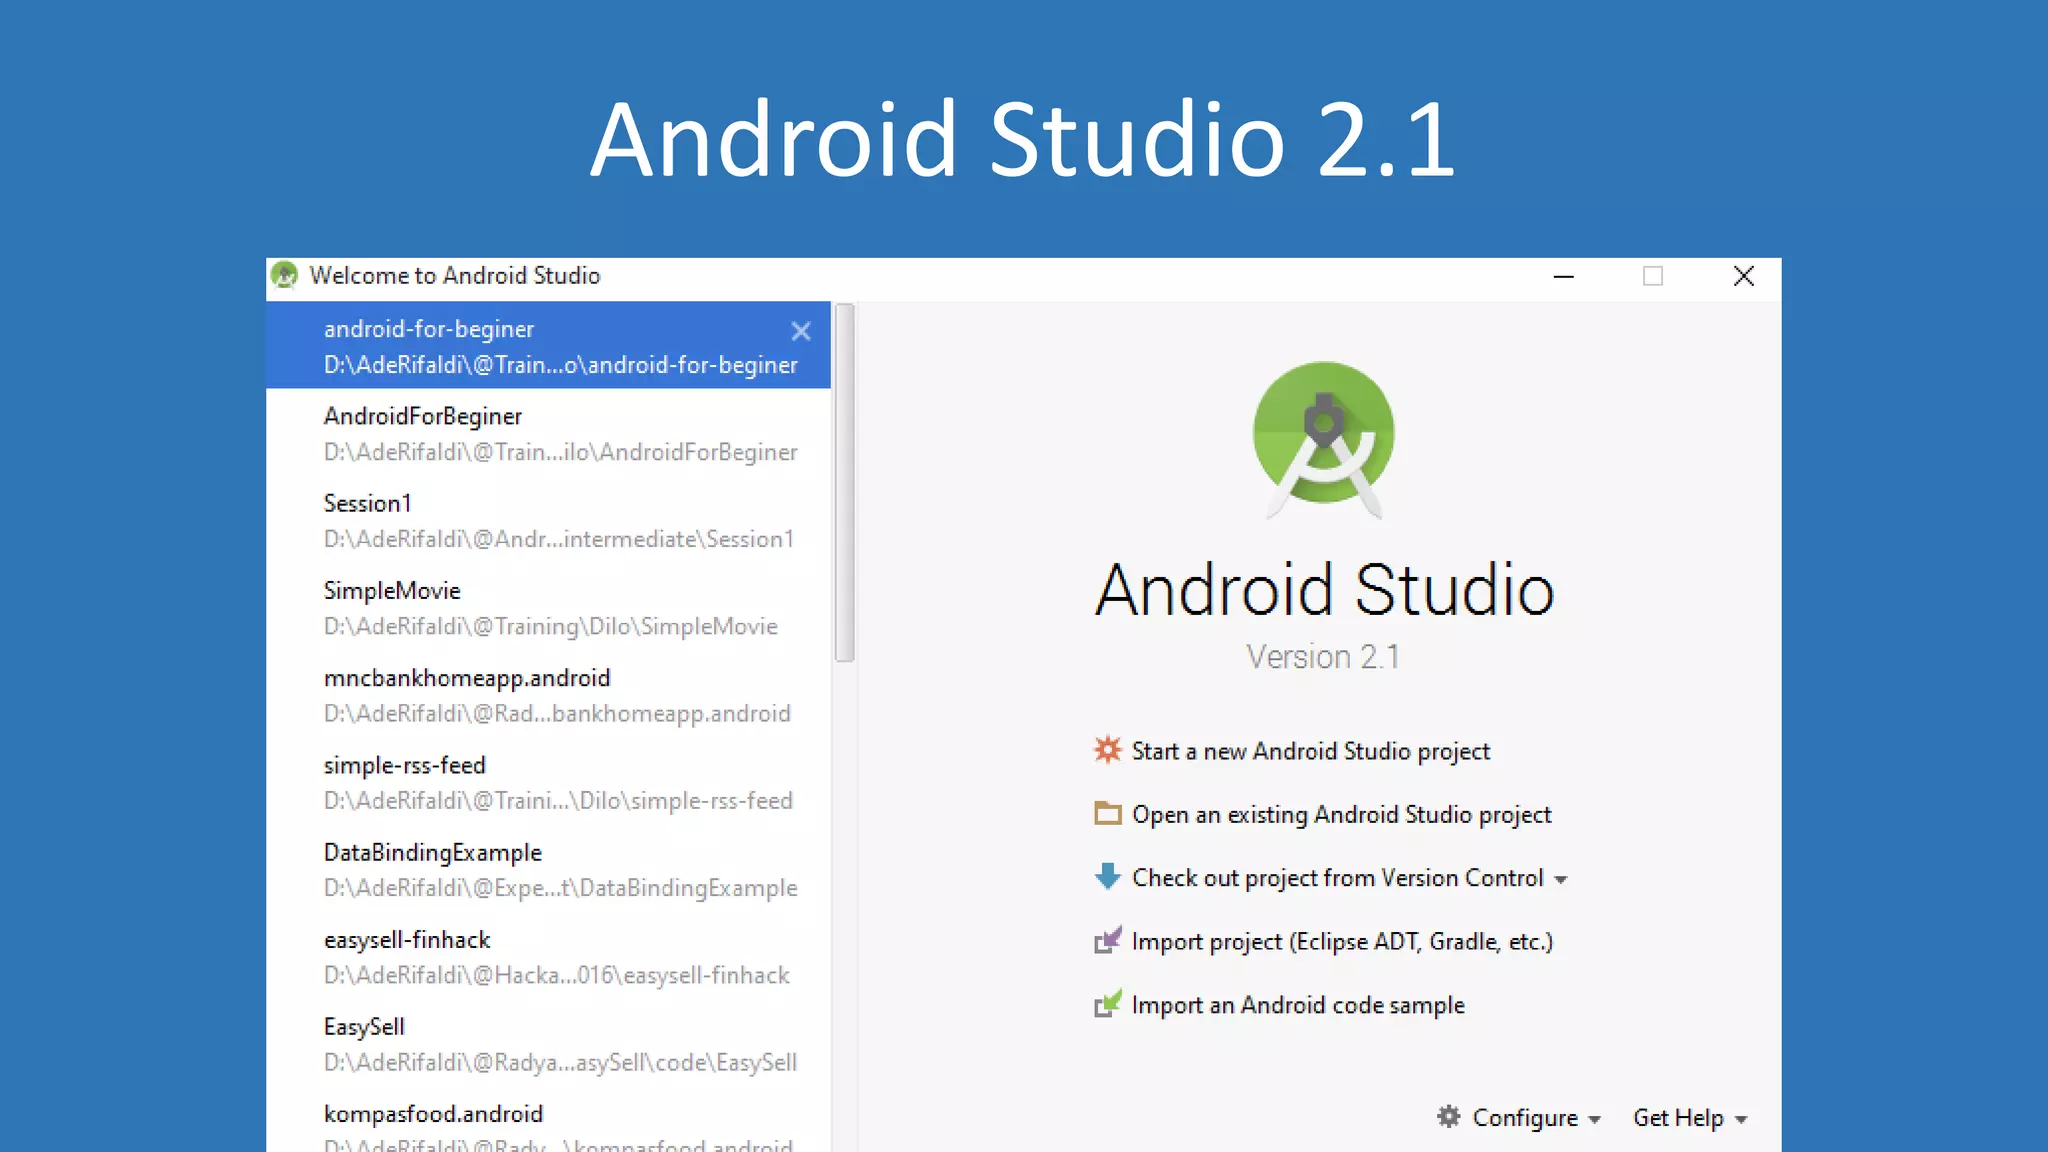Click the large Android Studio logo
2048x1152 pixels.
tap(1324, 439)
